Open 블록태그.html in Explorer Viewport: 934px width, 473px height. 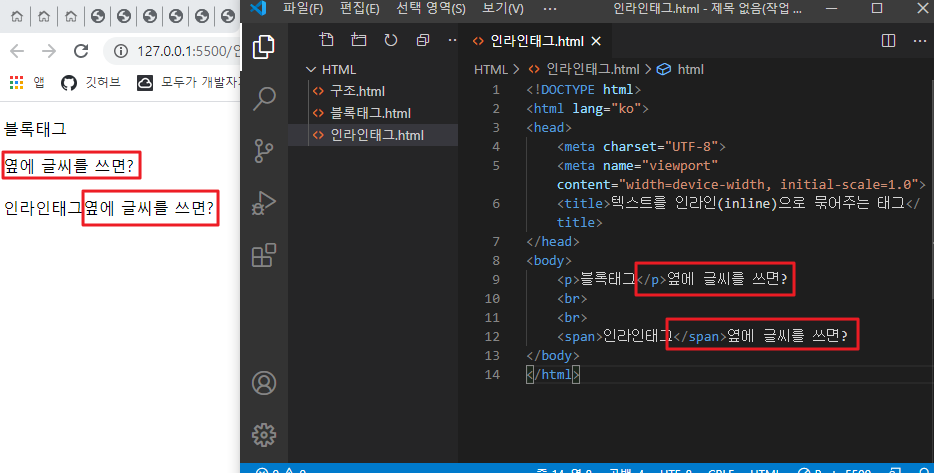tap(371, 113)
